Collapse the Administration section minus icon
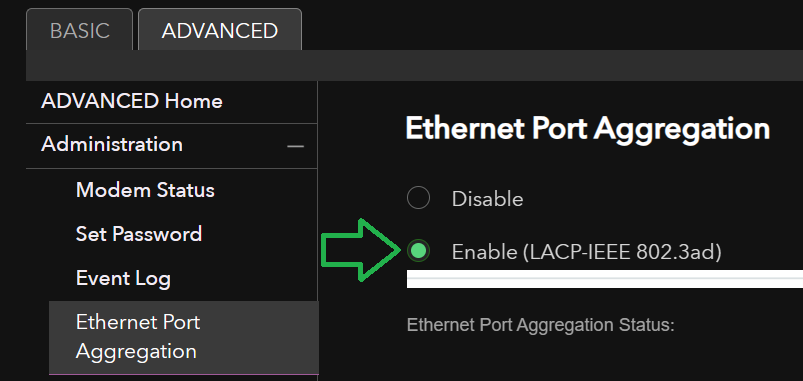This screenshot has height=381, width=803. pos(295,146)
